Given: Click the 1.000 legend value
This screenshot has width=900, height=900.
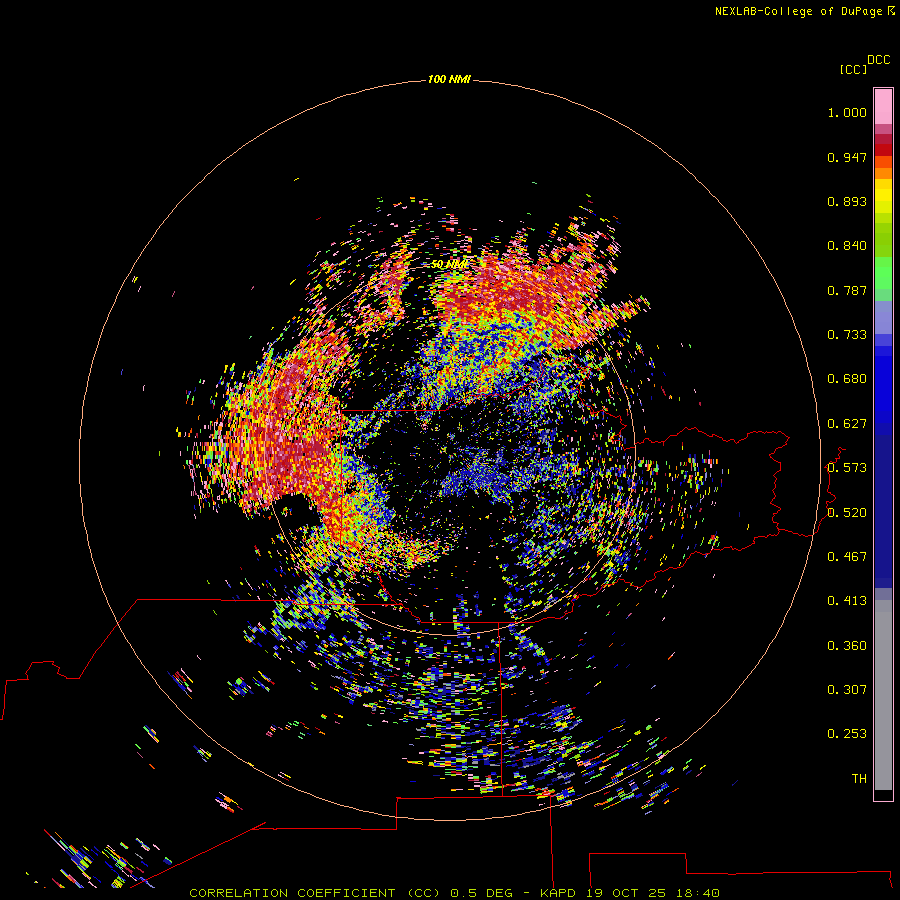Looking at the screenshot, I should (x=847, y=112).
